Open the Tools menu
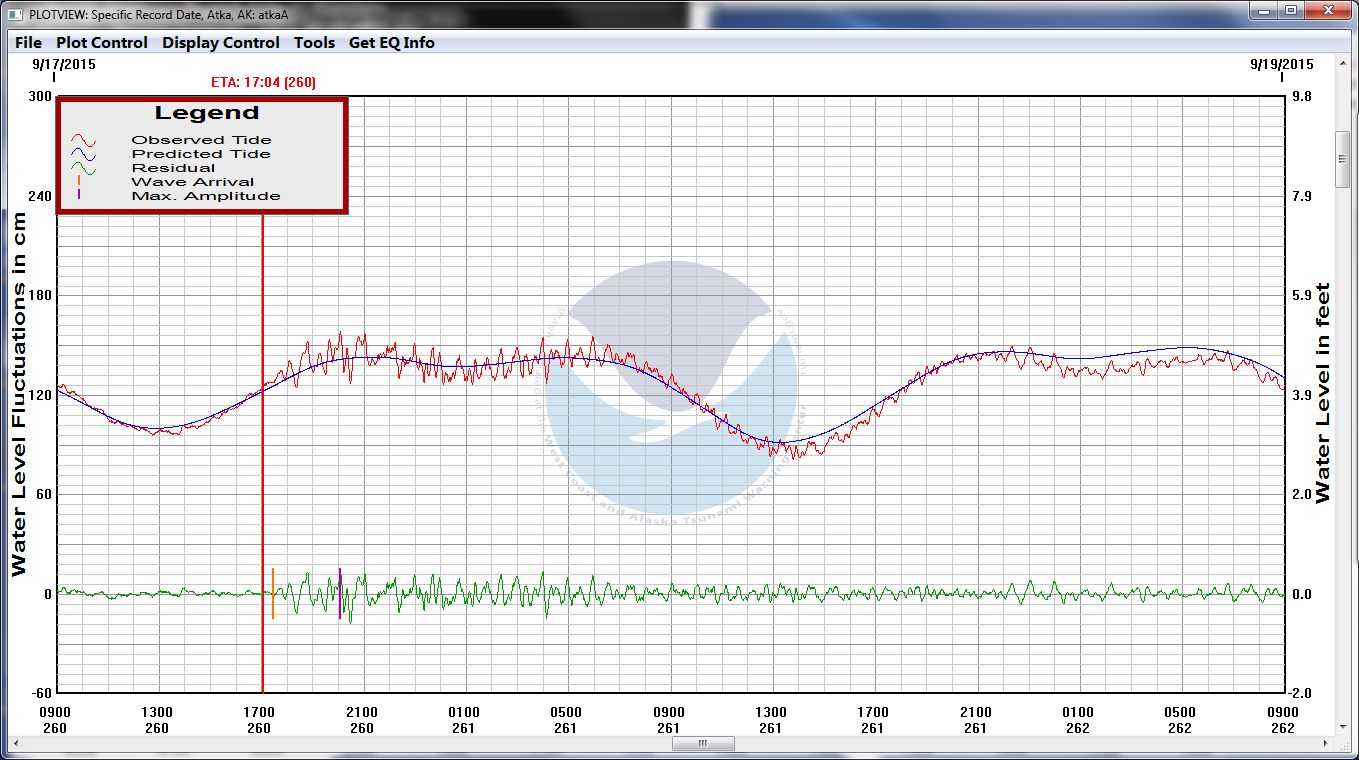The width and height of the screenshot is (1359, 760). (314, 42)
